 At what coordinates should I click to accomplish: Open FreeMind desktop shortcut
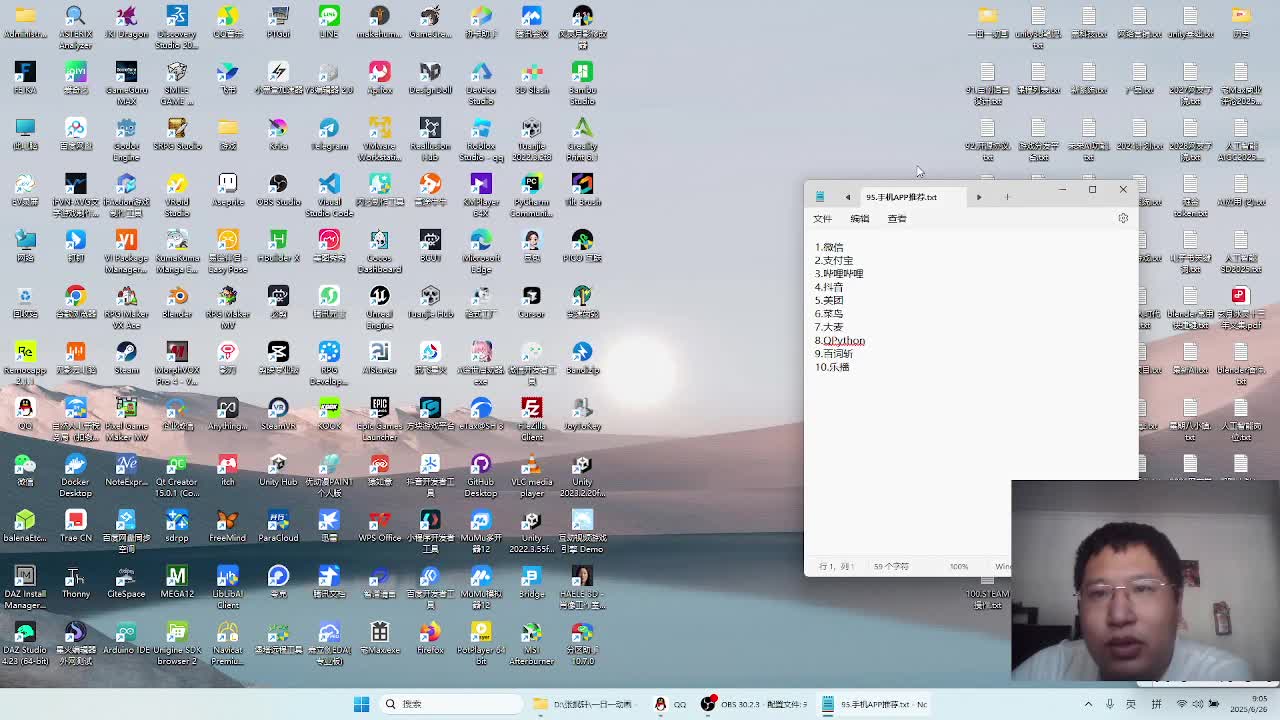(228, 526)
